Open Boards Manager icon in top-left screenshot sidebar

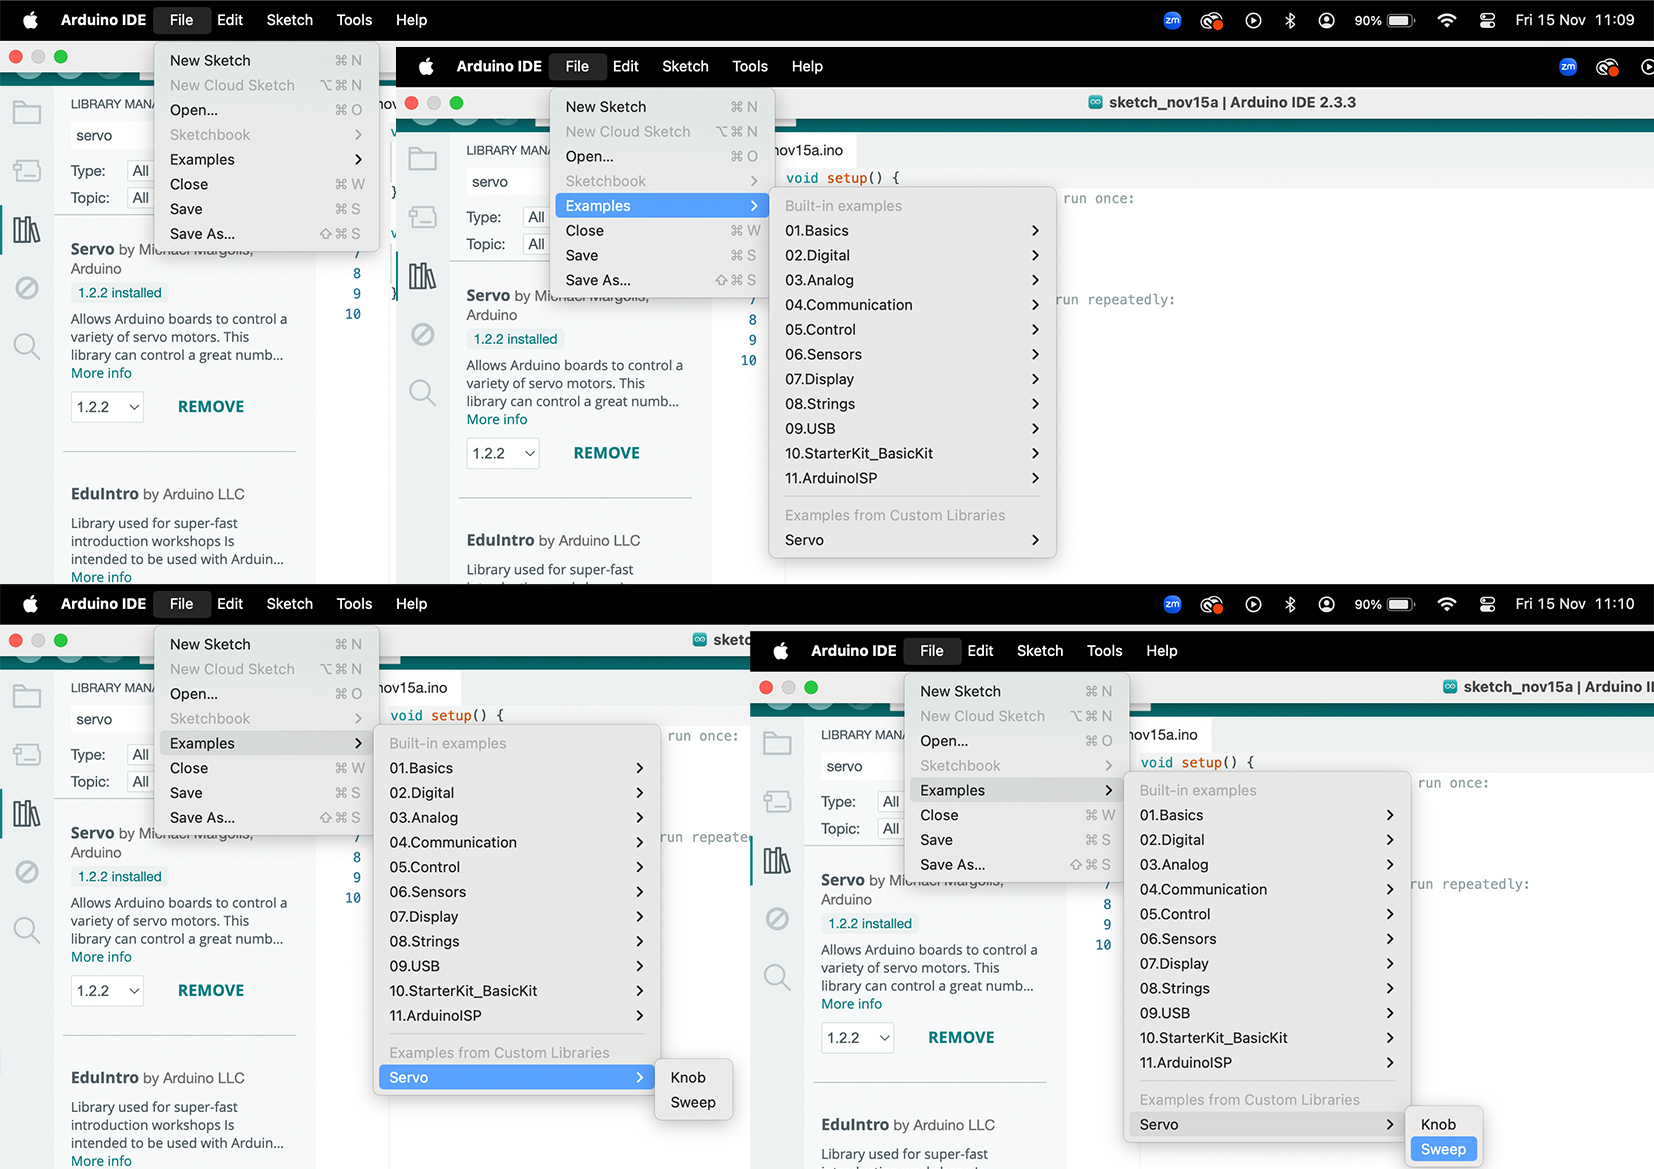pyautogui.click(x=27, y=171)
